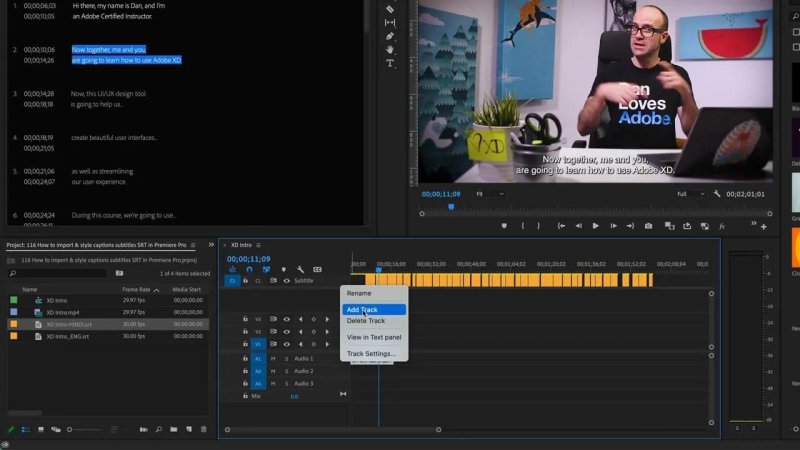The width and height of the screenshot is (800, 450).
Task: Select XD Intro.mp4 in the project
Action: coord(63,312)
